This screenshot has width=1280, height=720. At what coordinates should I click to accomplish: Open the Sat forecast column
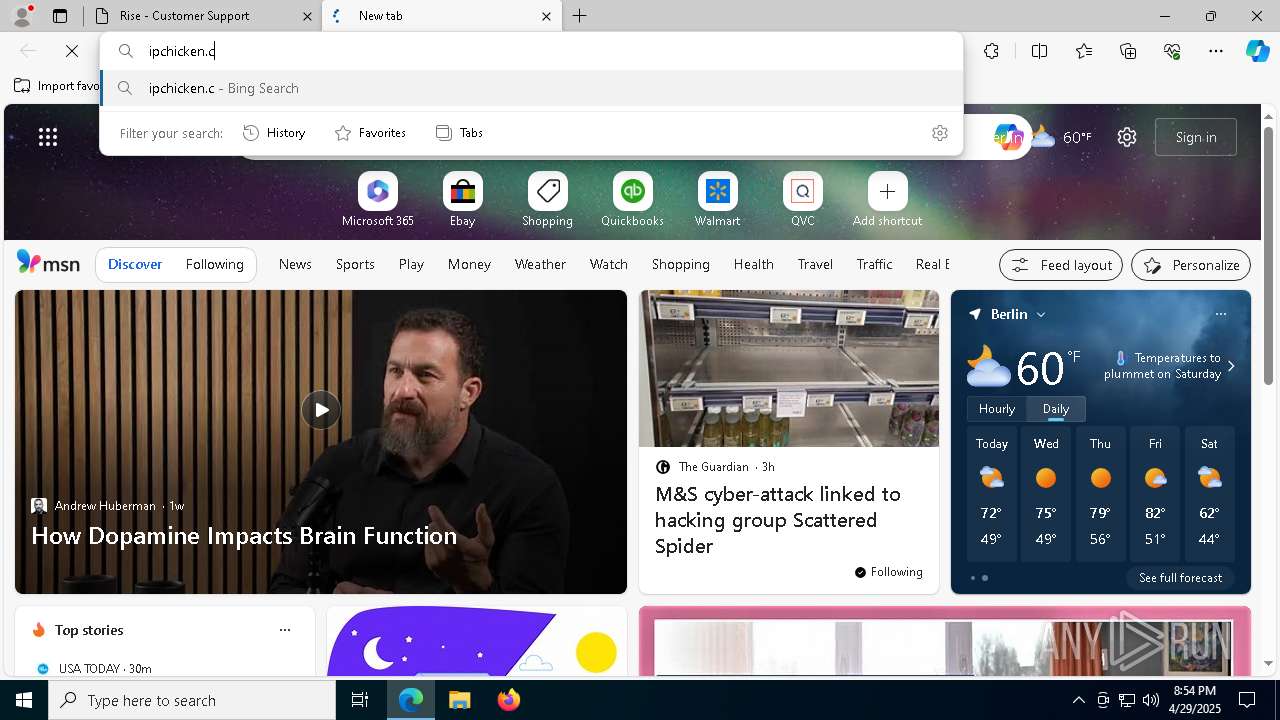(1209, 494)
